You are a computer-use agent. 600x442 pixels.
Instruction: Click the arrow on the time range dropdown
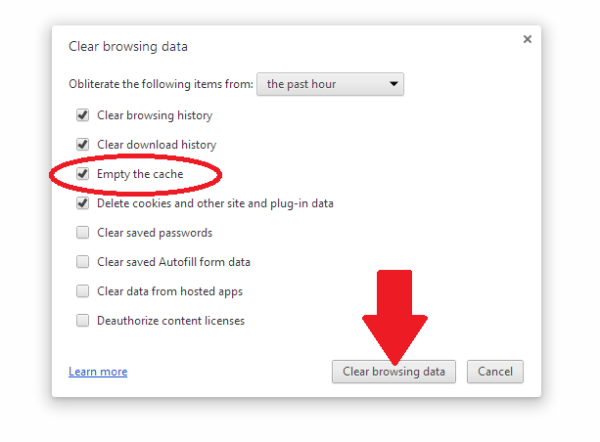394,84
